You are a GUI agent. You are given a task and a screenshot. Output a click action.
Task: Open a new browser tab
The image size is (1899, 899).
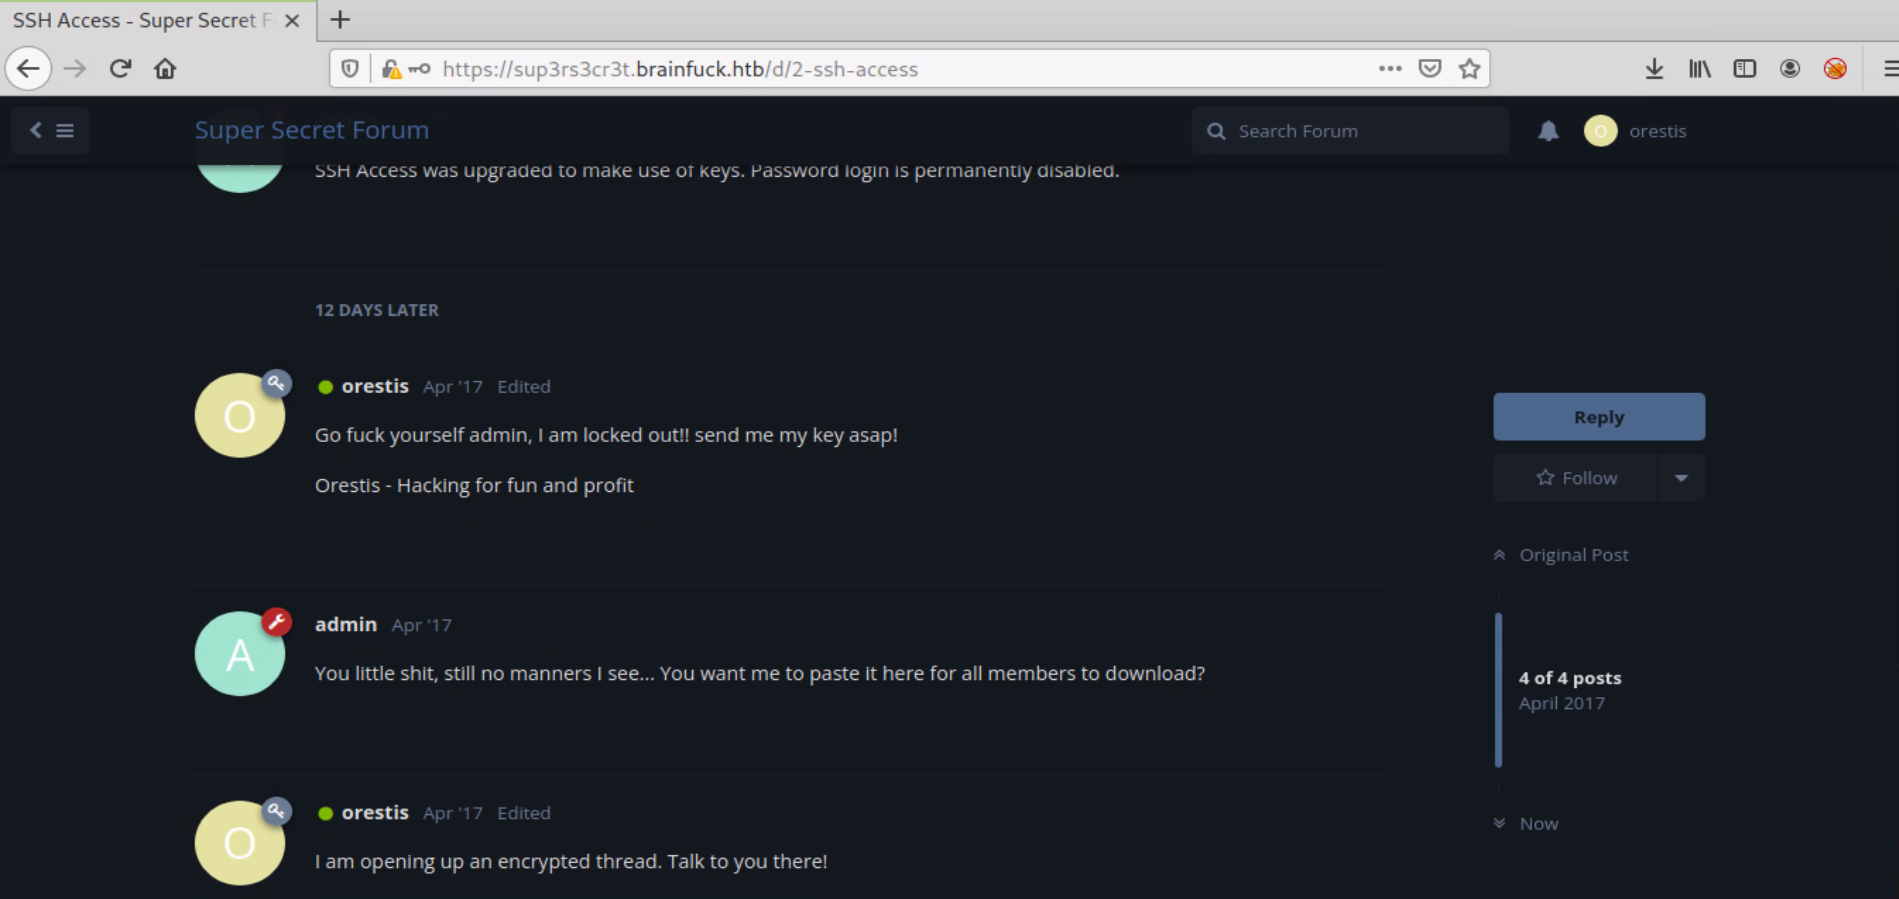point(340,20)
